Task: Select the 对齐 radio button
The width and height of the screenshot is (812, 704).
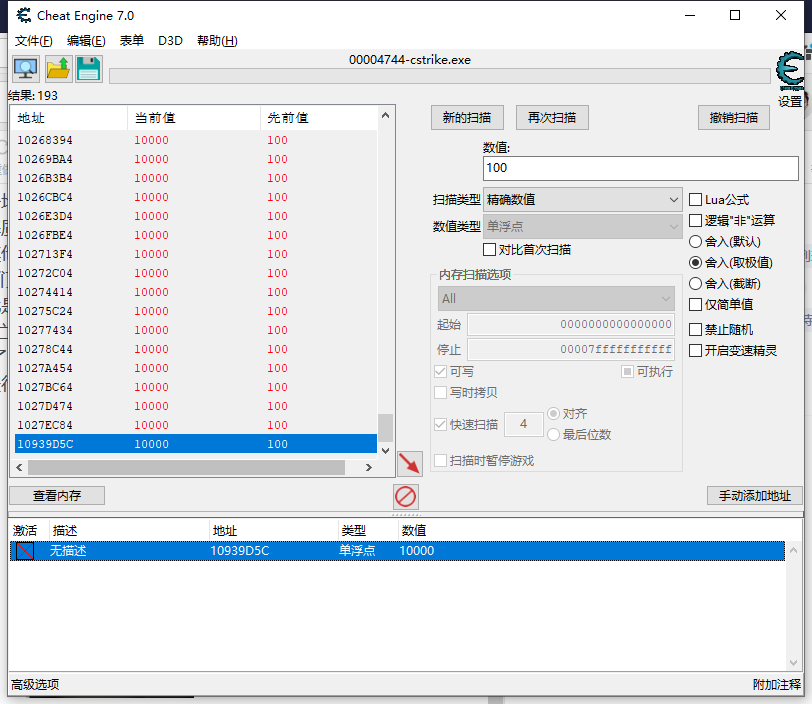Action: (x=554, y=413)
